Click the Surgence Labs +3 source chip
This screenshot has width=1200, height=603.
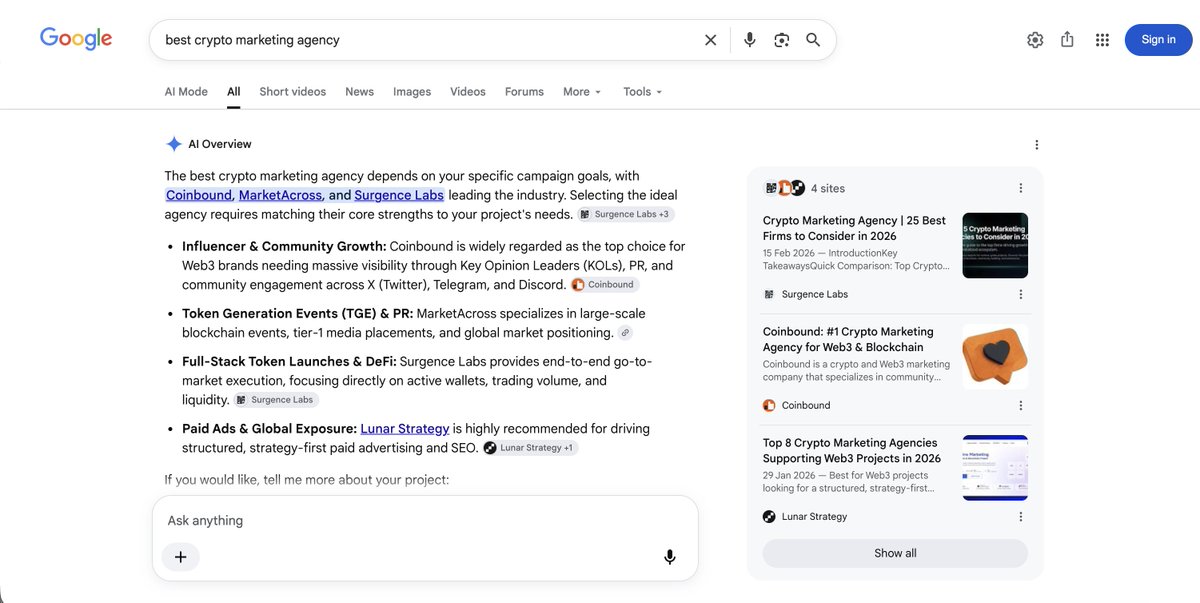(626, 214)
